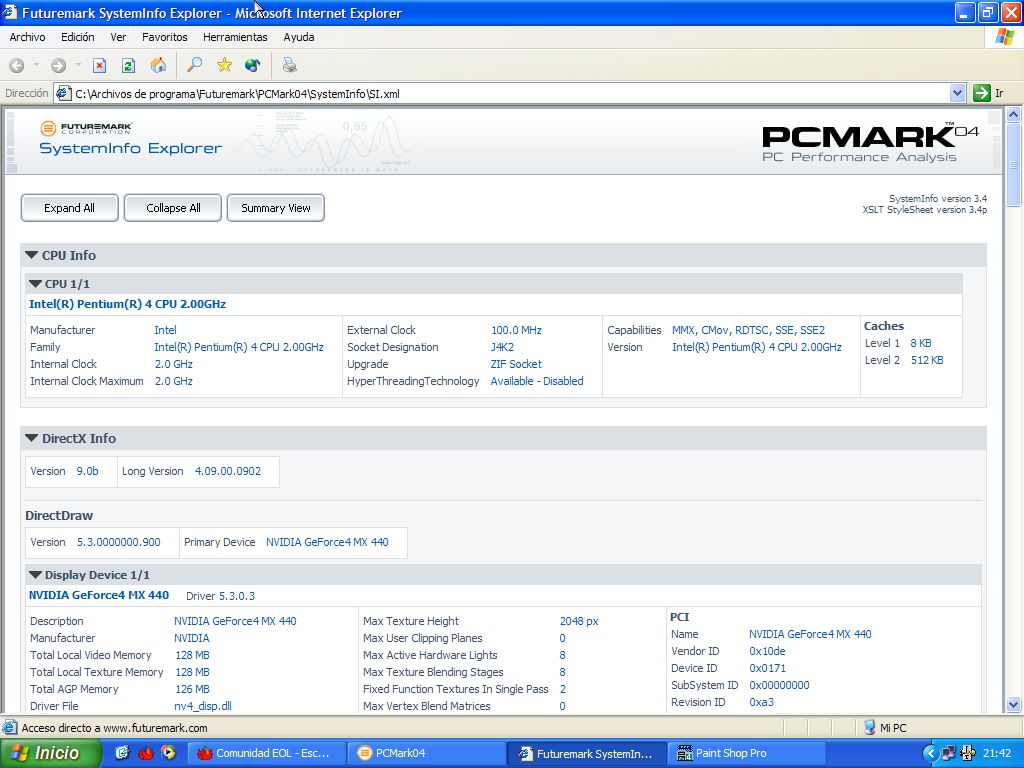This screenshot has height=768, width=1024.
Task: Open the Inicio start button
Action: (x=51, y=753)
